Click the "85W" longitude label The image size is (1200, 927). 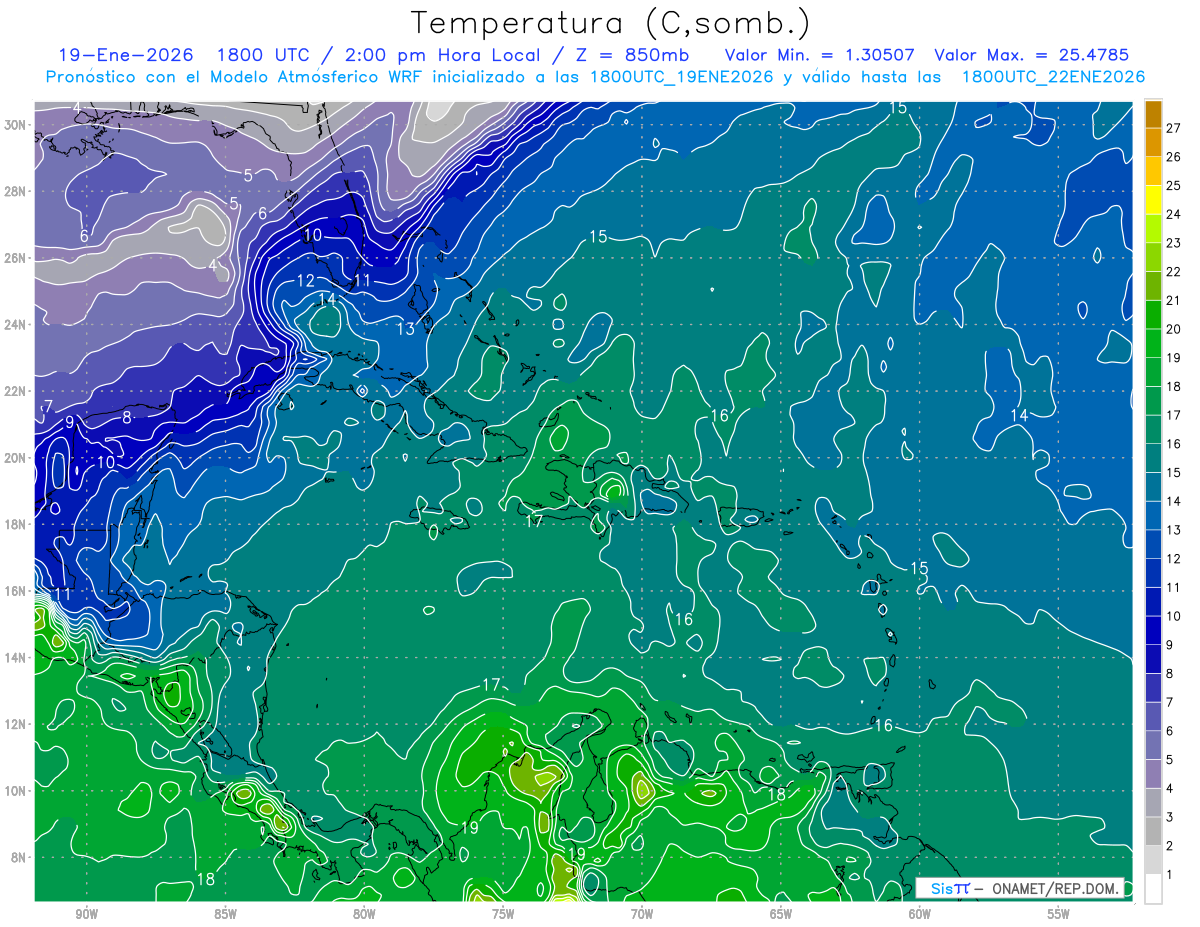coord(225,914)
